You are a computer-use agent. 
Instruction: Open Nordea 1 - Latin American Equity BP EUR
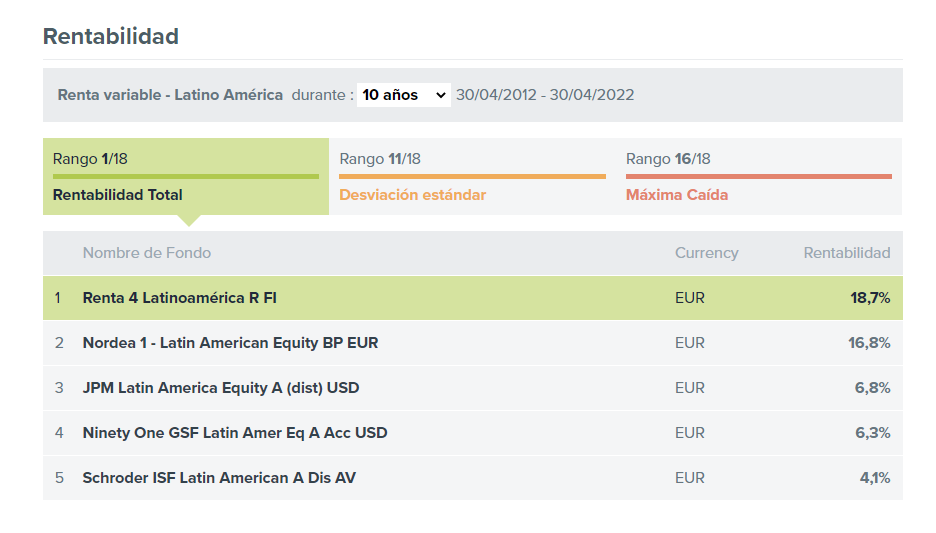230,343
